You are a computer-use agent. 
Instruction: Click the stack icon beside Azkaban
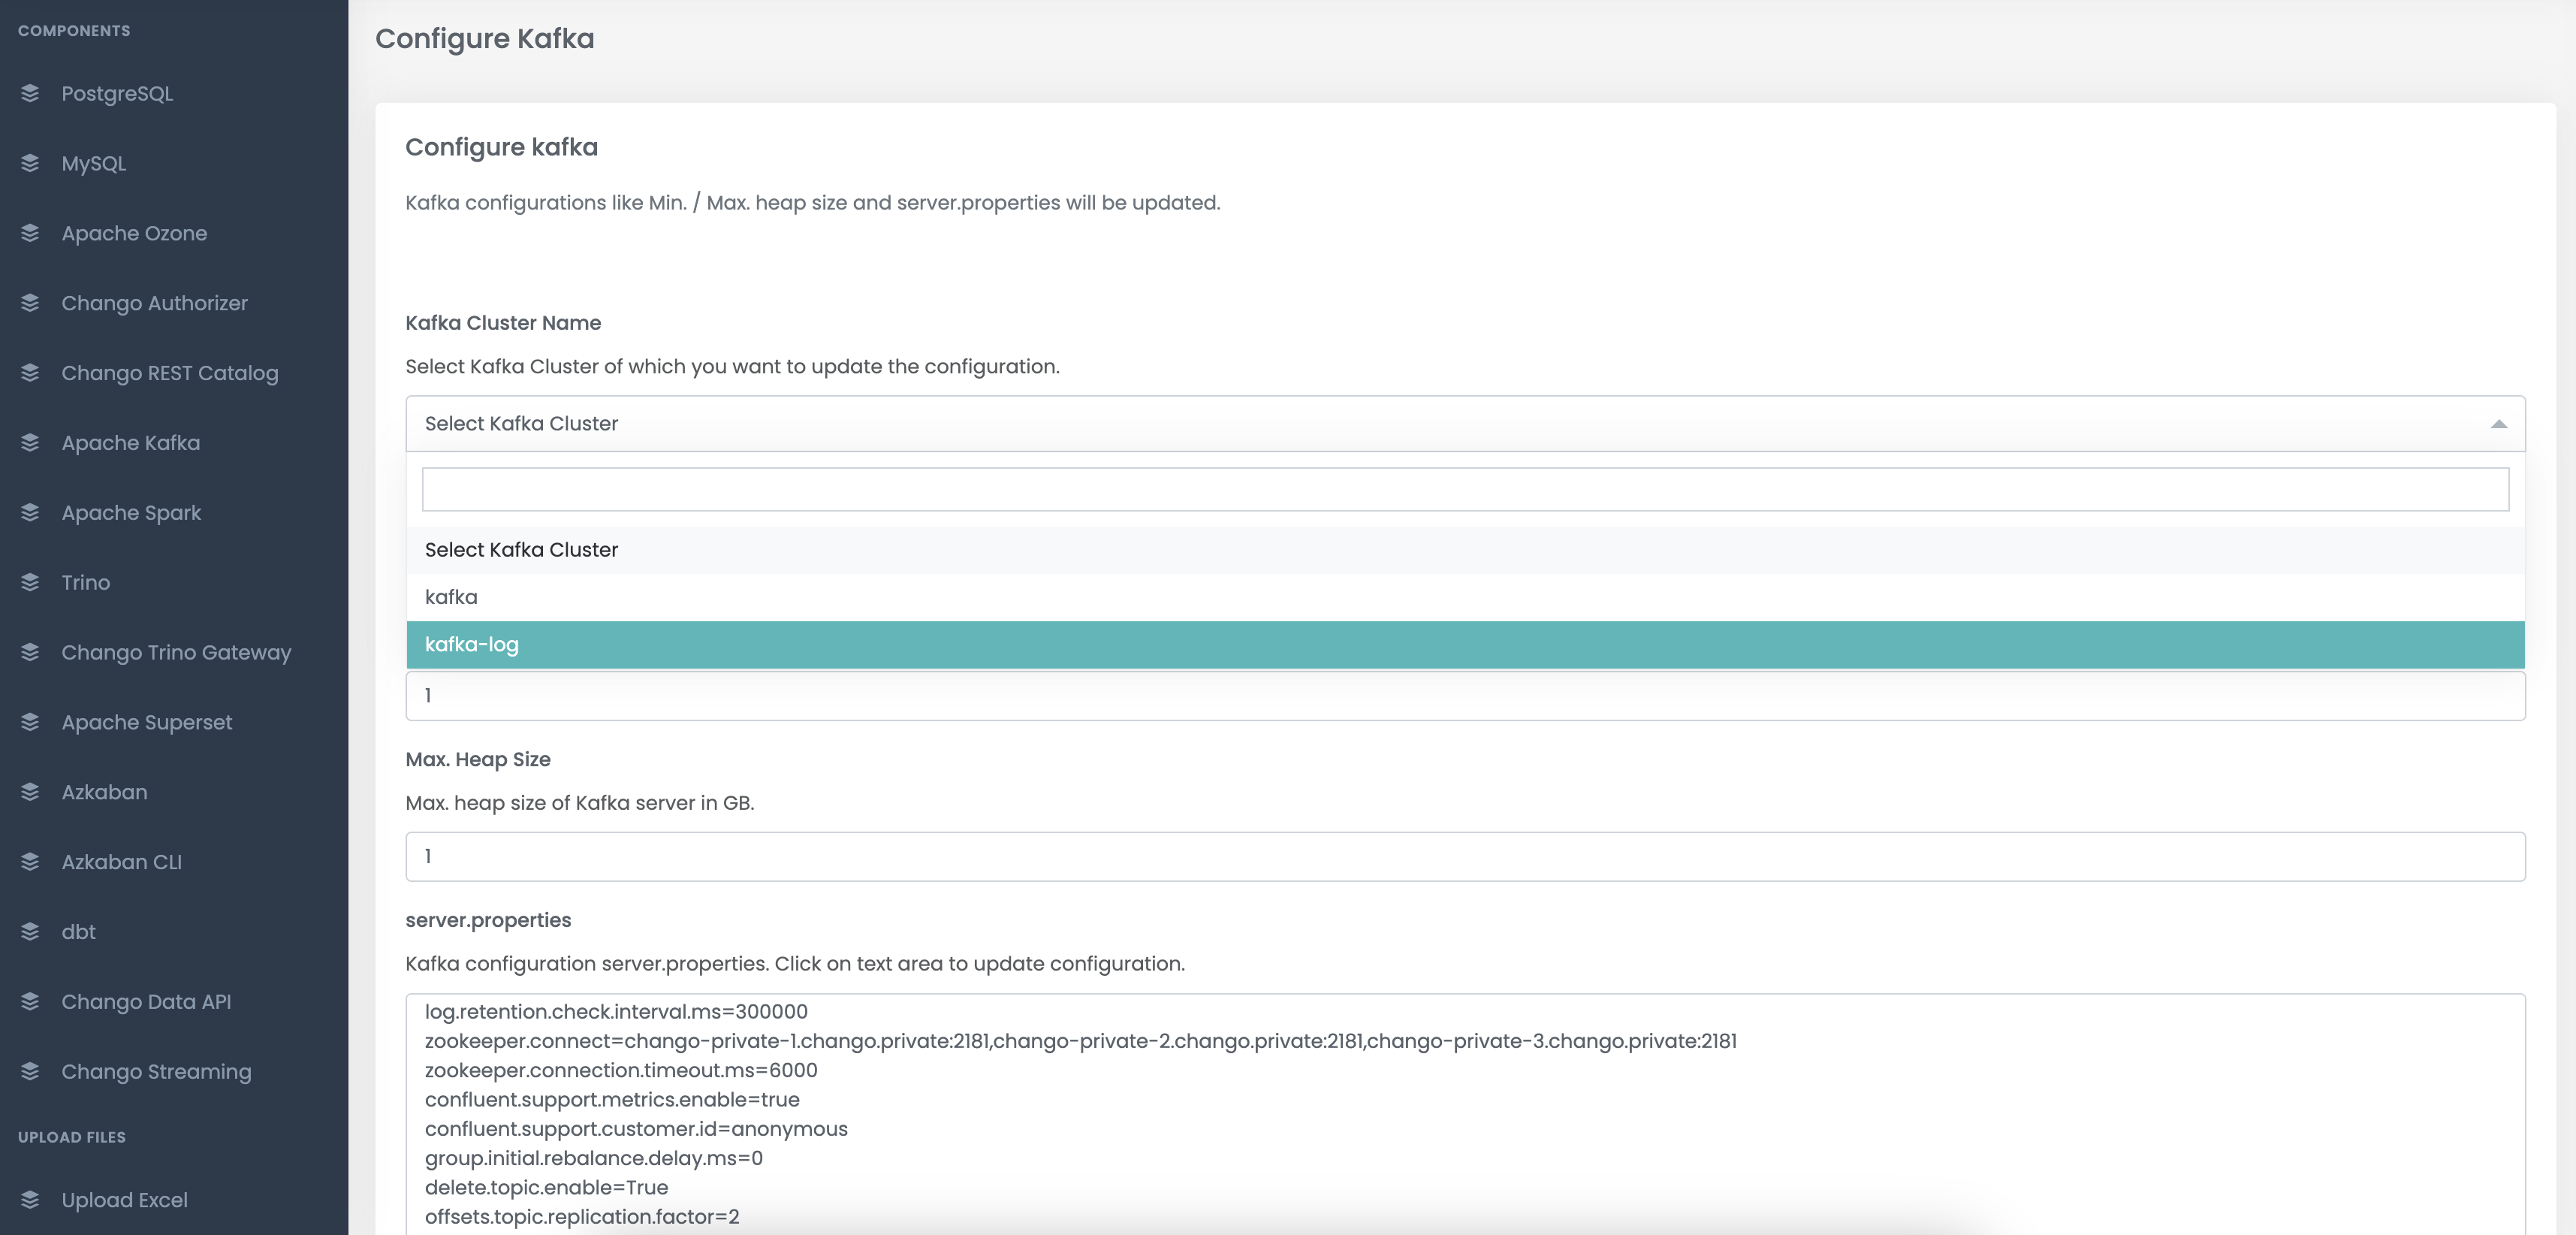30,792
